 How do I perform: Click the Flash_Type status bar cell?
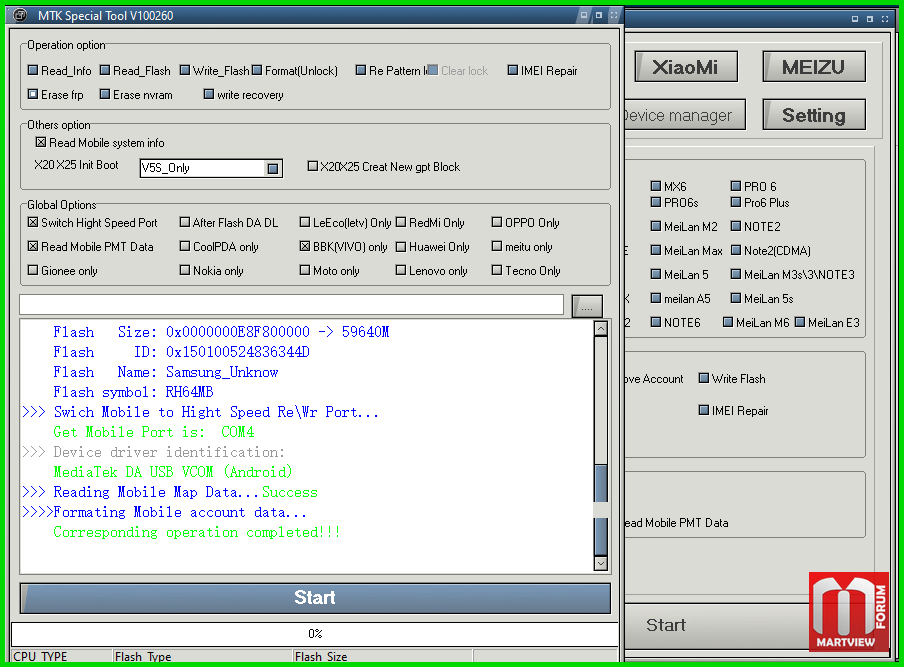[202, 656]
